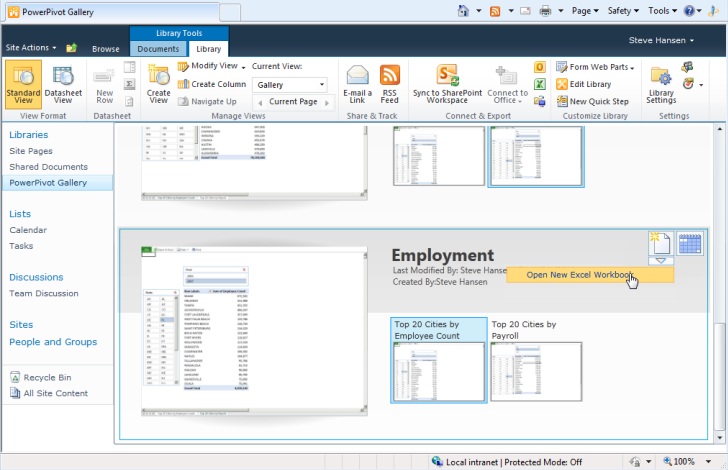
Task: Open the Calendar list
Action: (28, 230)
